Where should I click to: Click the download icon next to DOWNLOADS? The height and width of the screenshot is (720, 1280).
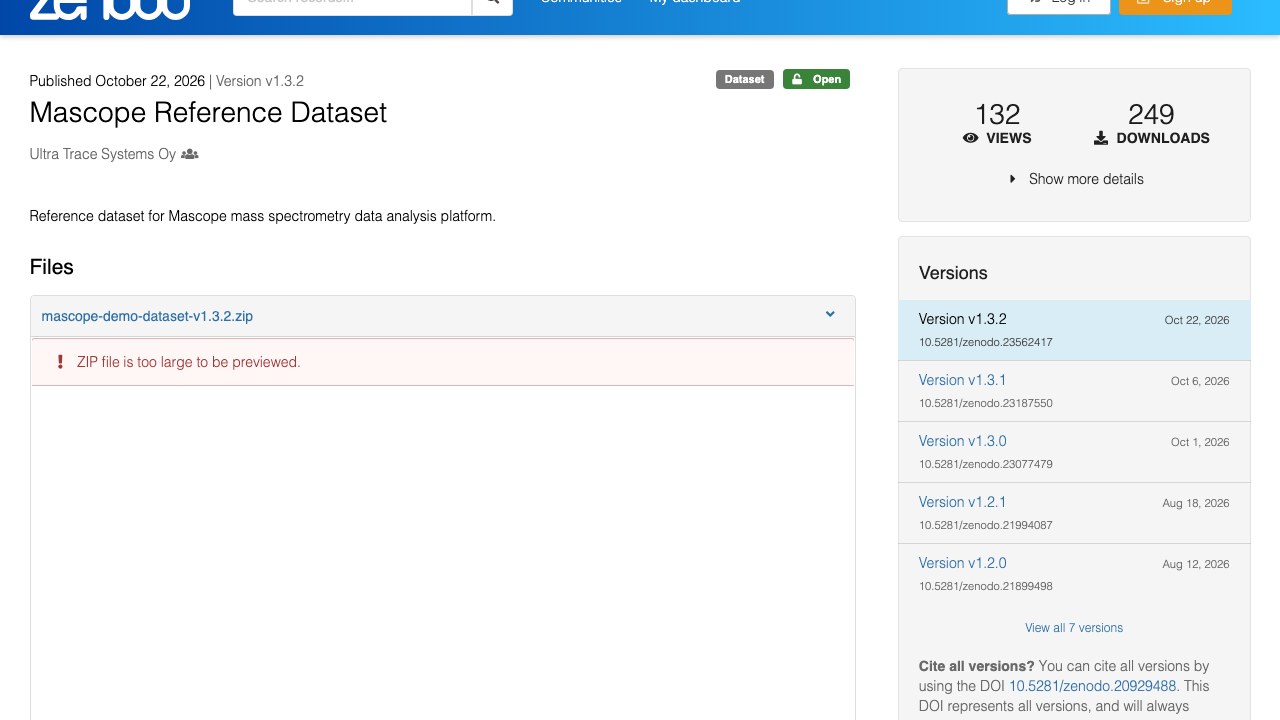point(1101,138)
